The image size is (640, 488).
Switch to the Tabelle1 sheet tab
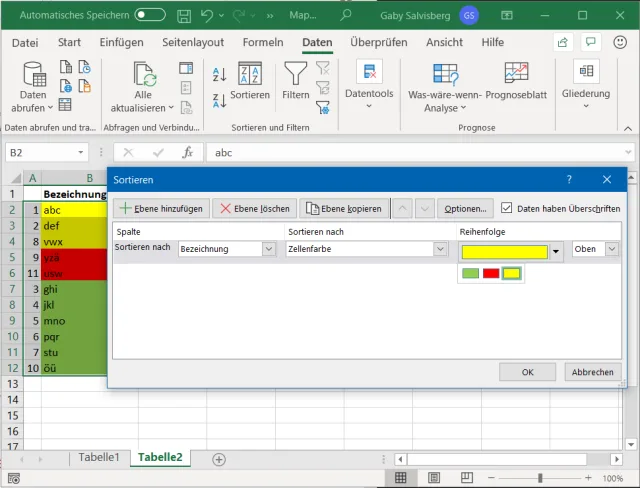[x=99, y=458]
